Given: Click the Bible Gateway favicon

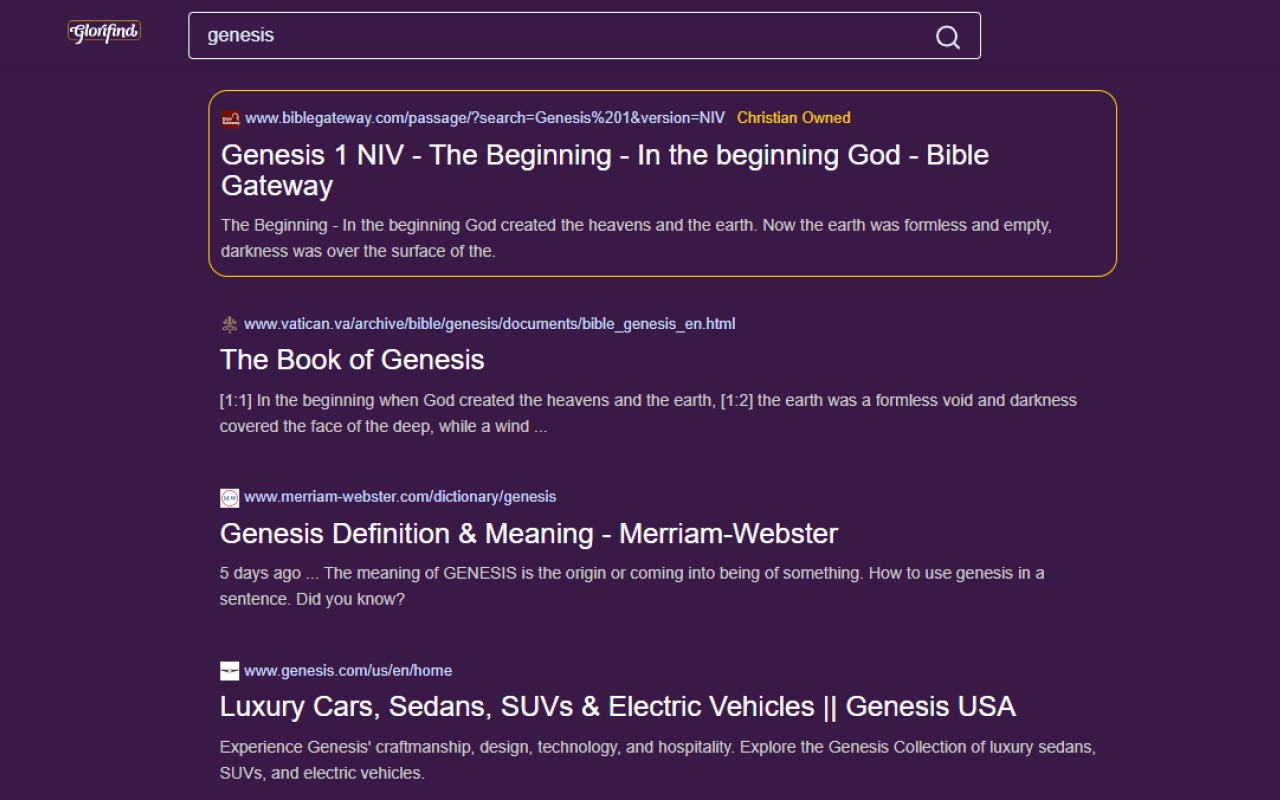Looking at the screenshot, I should (230, 119).
